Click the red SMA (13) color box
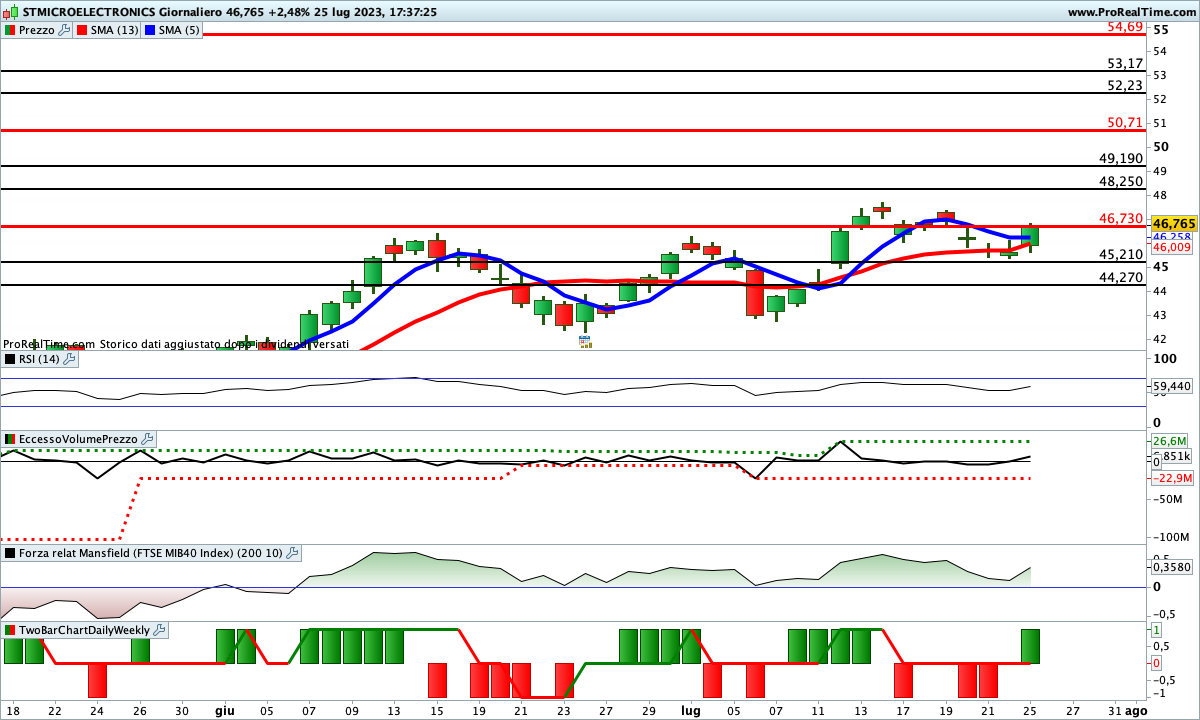 pyautogui.click(x=82, y=30)
